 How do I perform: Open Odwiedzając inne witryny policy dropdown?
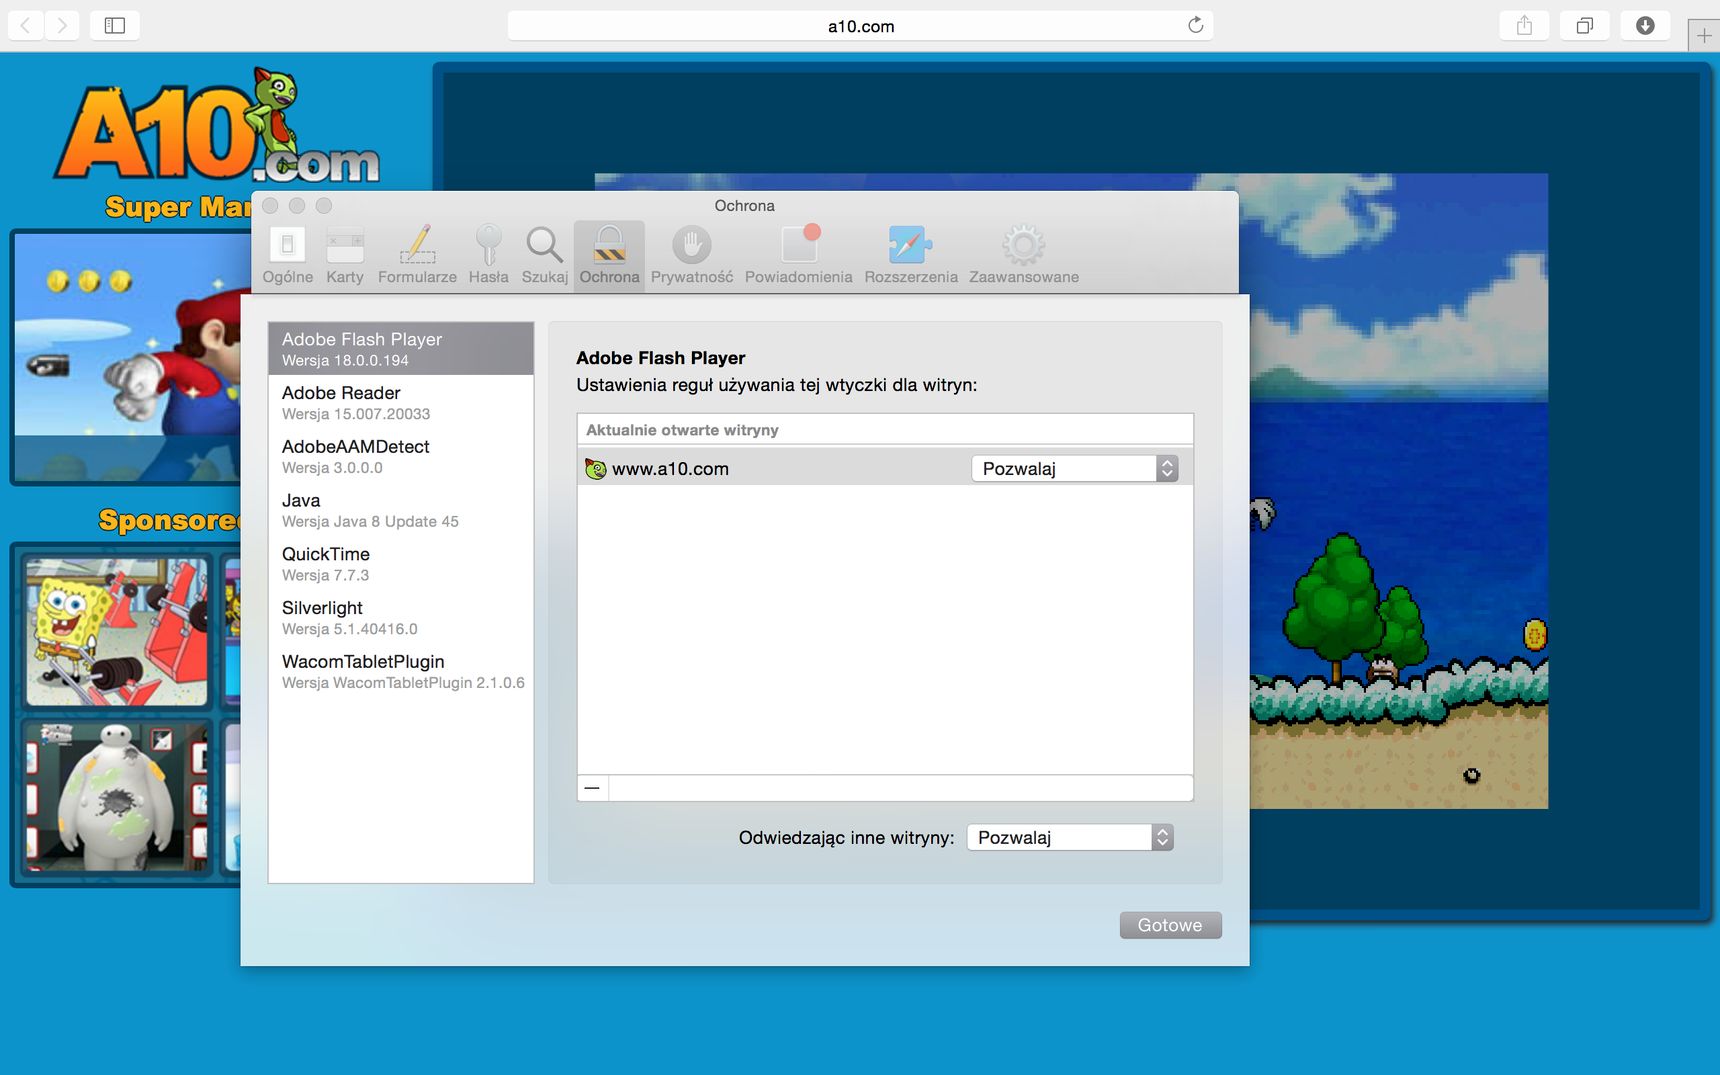tap(1070, 838)
